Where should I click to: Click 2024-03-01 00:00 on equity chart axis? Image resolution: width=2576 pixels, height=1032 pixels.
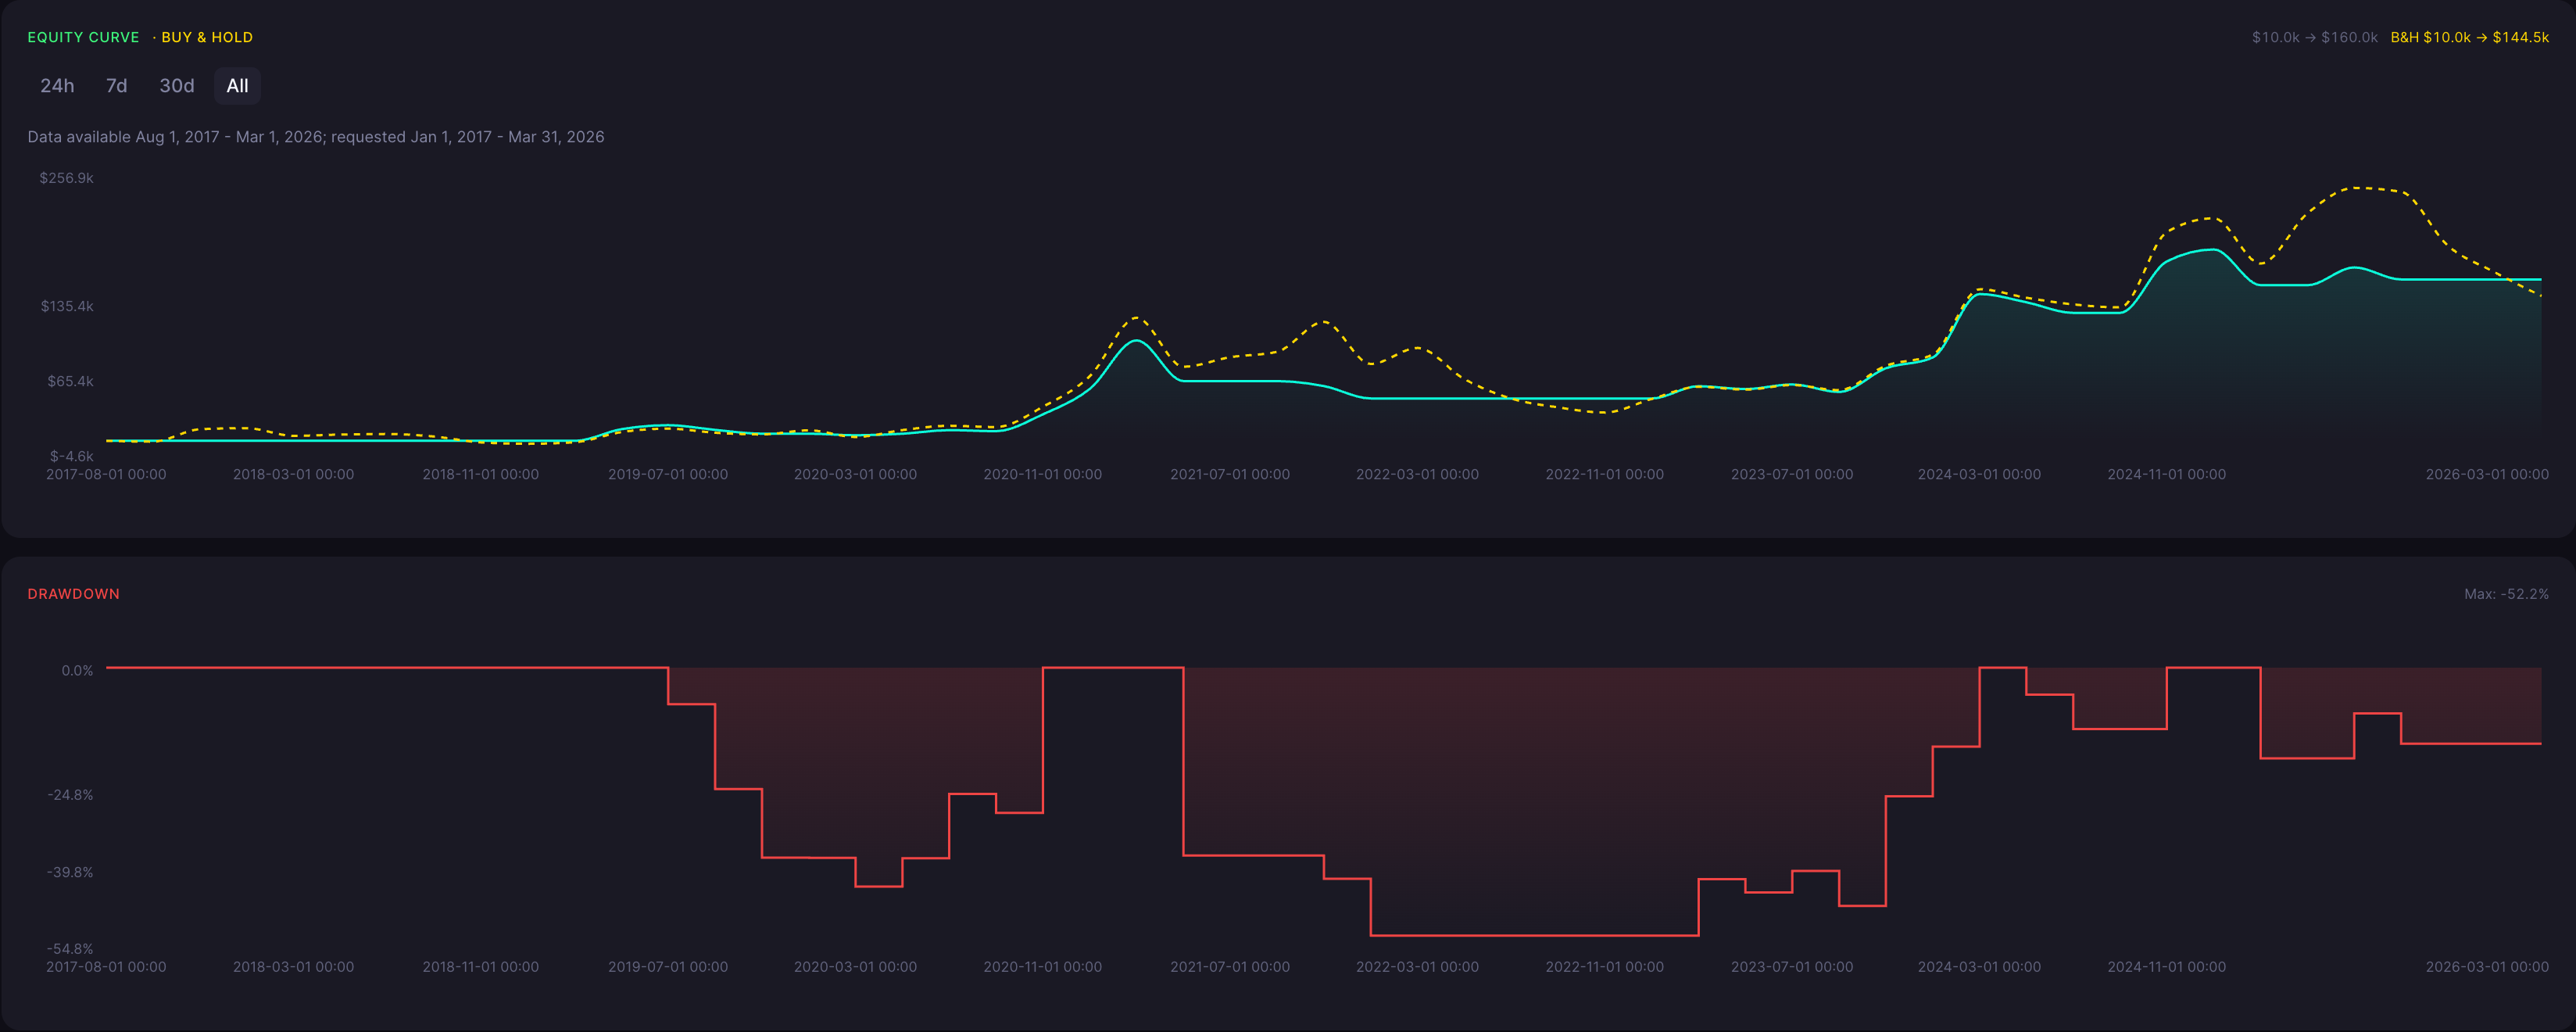1979,474
